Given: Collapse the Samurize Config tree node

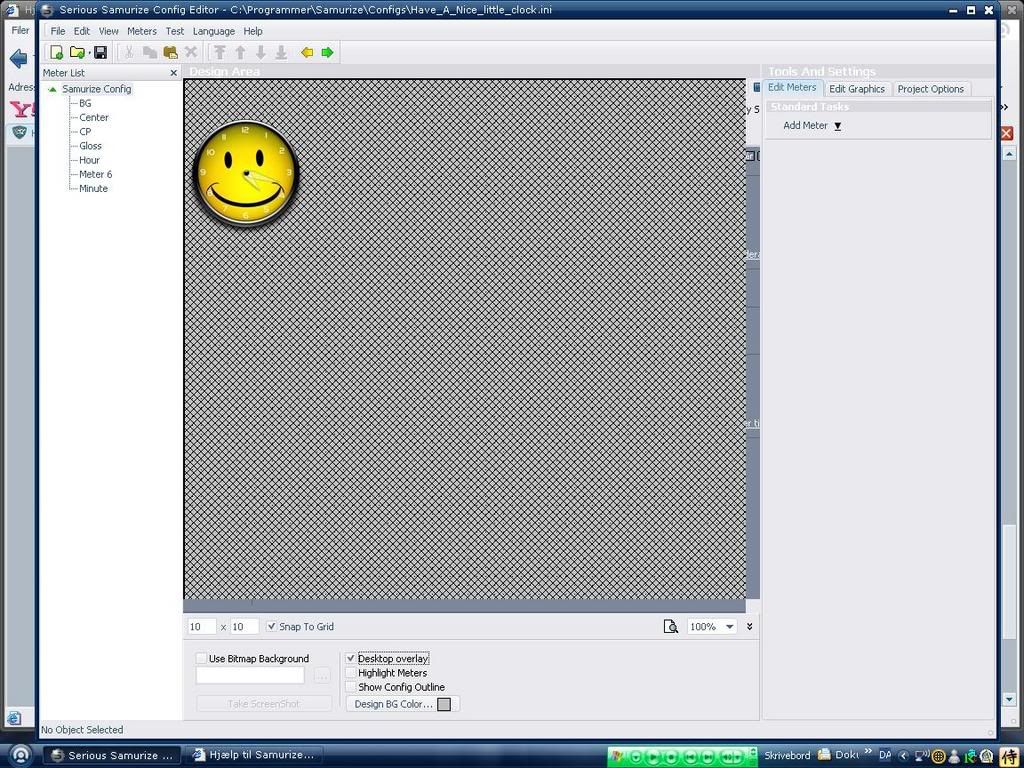Looking at the screenshot, I should [x=52, y=89].
